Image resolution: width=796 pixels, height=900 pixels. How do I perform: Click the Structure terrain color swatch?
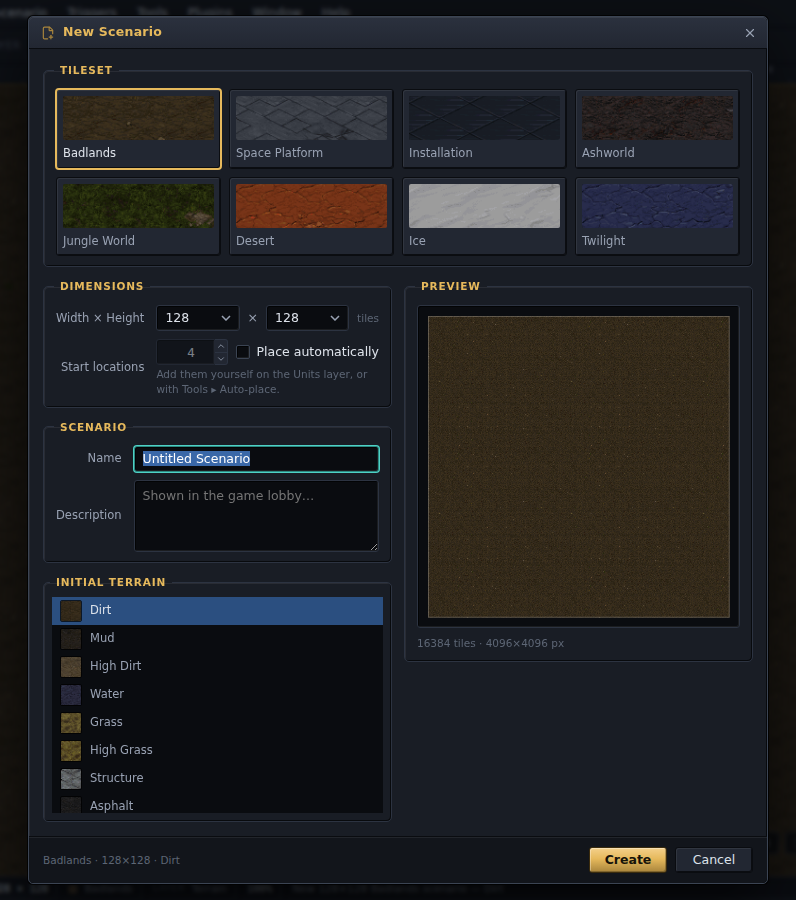(71, 779)
